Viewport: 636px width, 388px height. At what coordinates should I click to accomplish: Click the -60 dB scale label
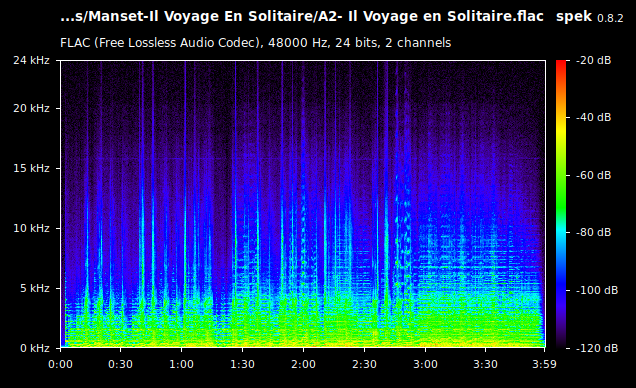(x=593, y=175)
